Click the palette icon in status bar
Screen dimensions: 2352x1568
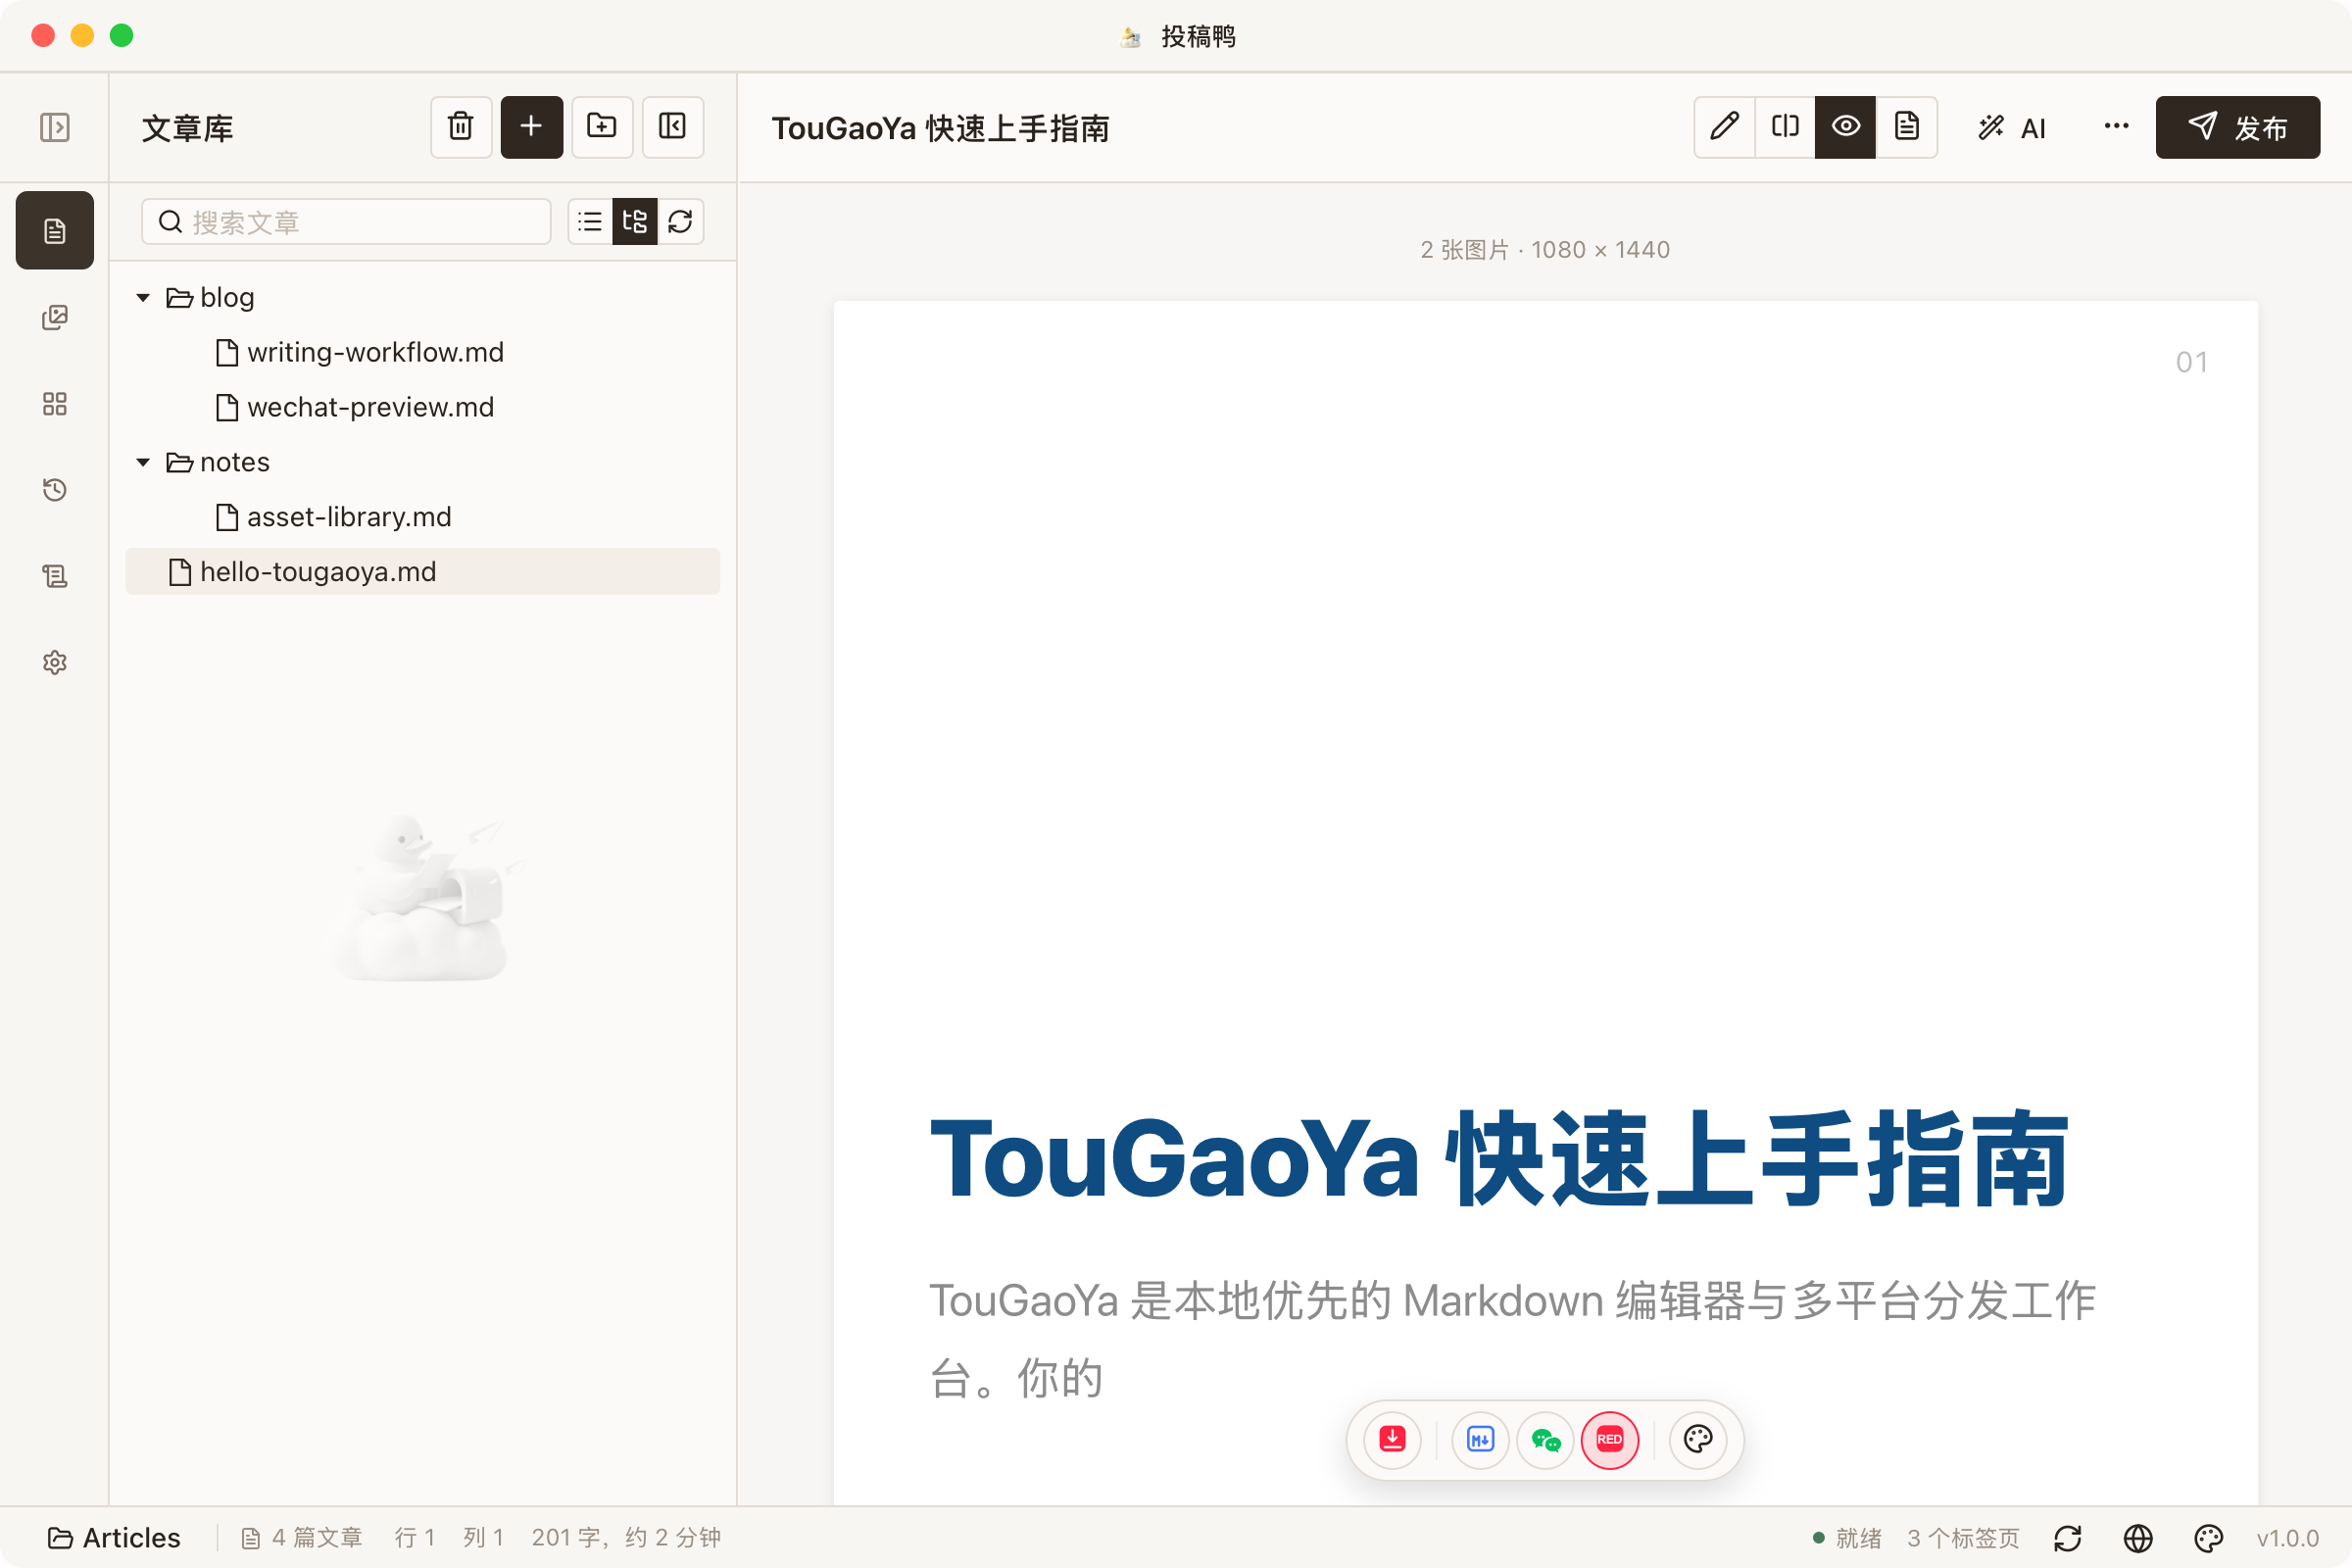pos(2208,1537)
